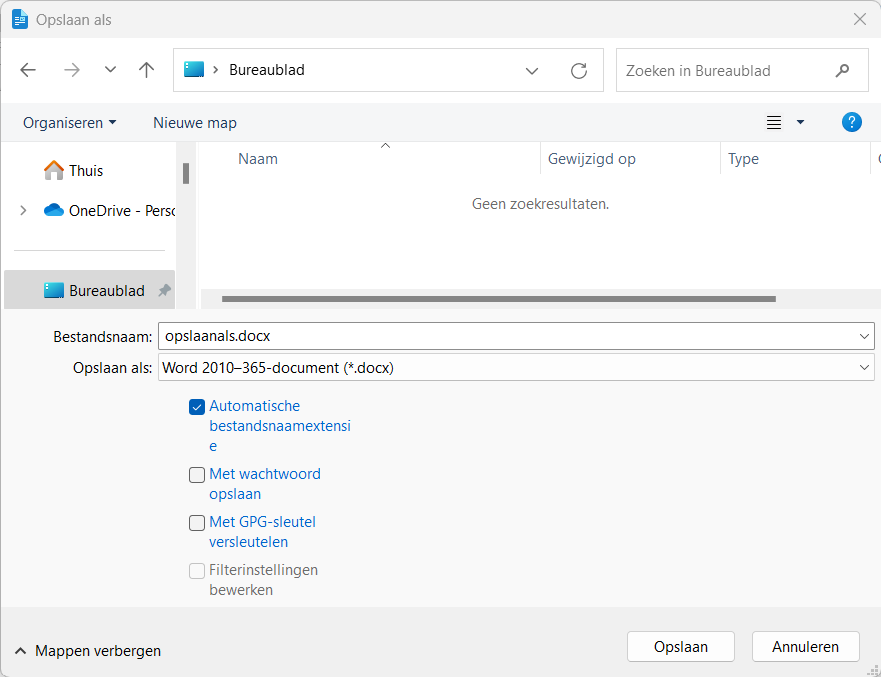Click Nieuwe map in toolbar
Screen dimensions: 881x677
(195, 123)
